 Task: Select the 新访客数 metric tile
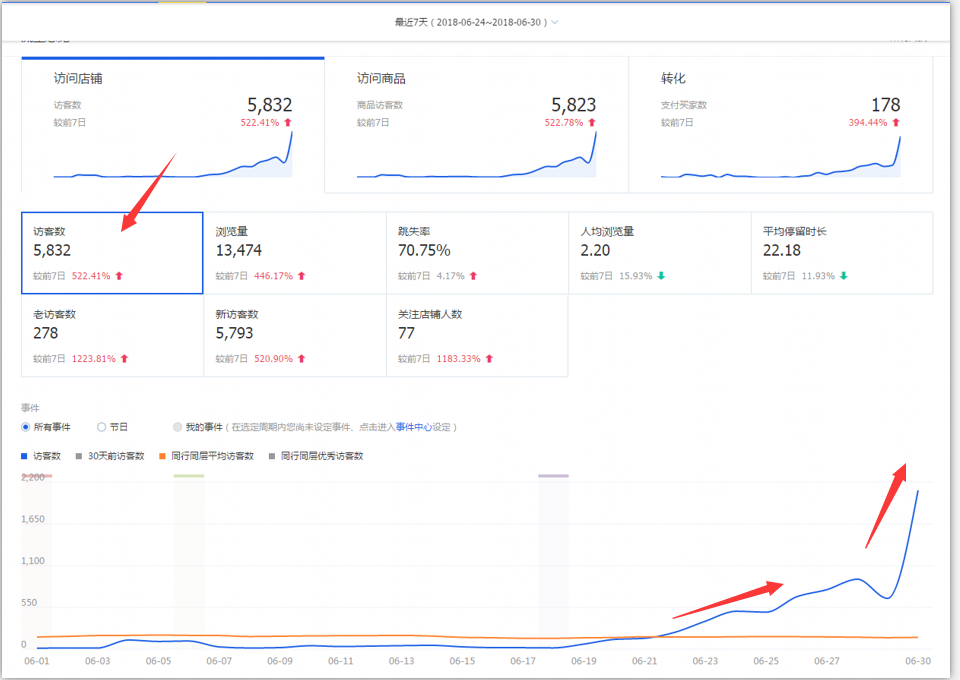[x=295, y=335]
